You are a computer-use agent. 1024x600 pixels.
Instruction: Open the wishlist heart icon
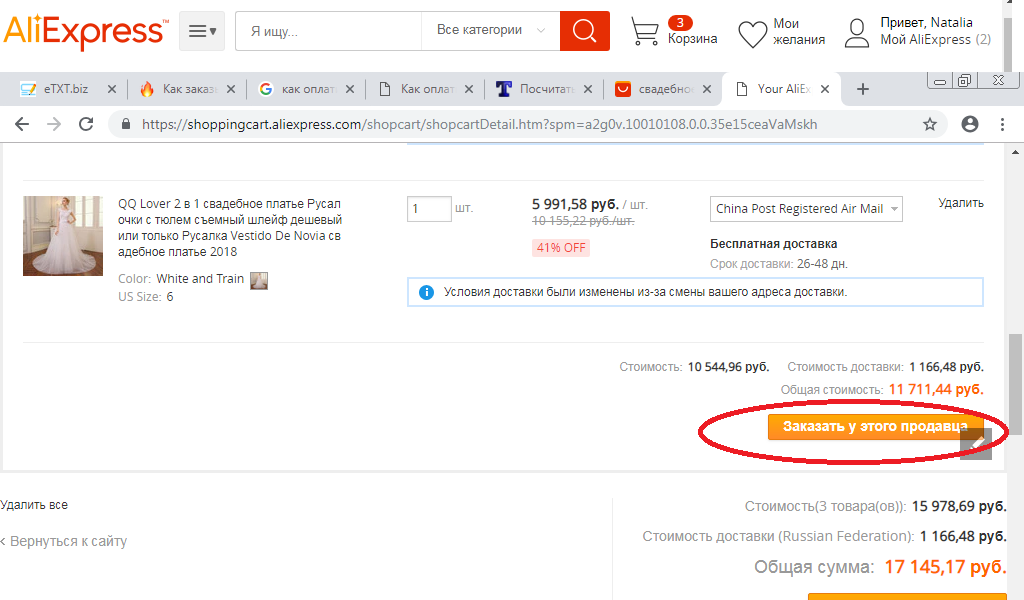pos(752,33)
